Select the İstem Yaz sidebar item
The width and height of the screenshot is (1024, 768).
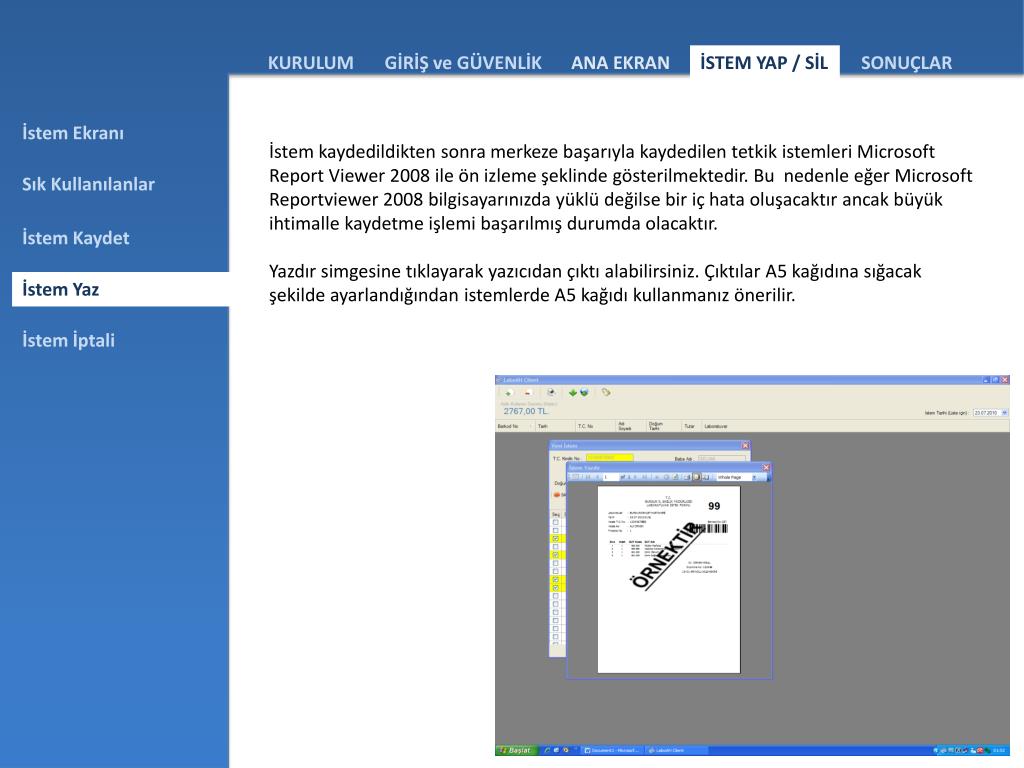point(120,289)
